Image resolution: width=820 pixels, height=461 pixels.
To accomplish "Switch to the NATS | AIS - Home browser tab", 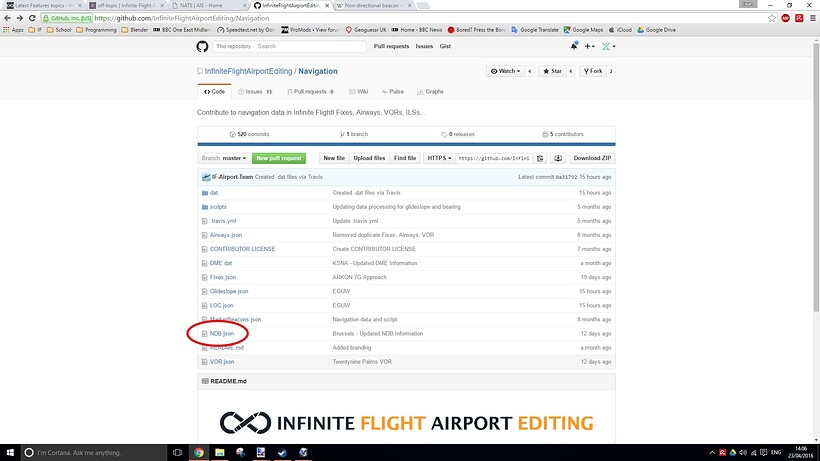I will (x=208, y=5).
